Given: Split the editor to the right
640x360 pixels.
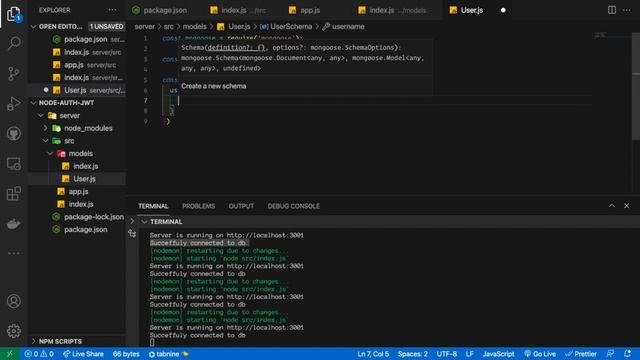Looking at the screenshot, I should pos(611,10).
